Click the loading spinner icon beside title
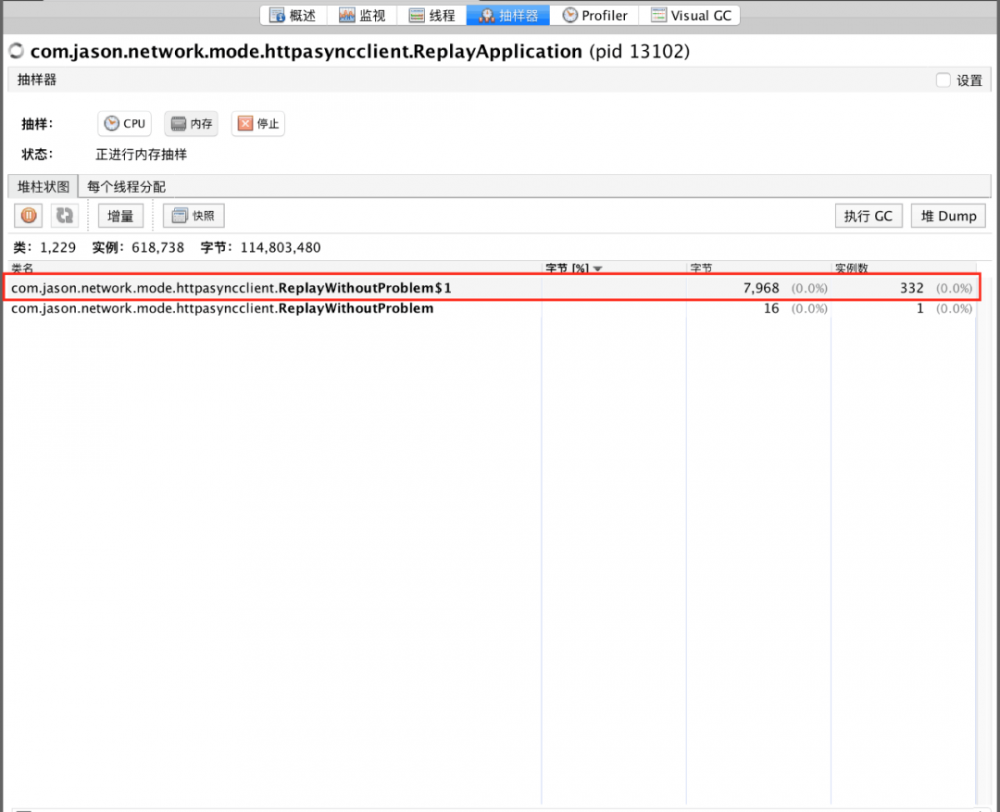The width and height of the screenshot is (1000, 812). point(17,50)
